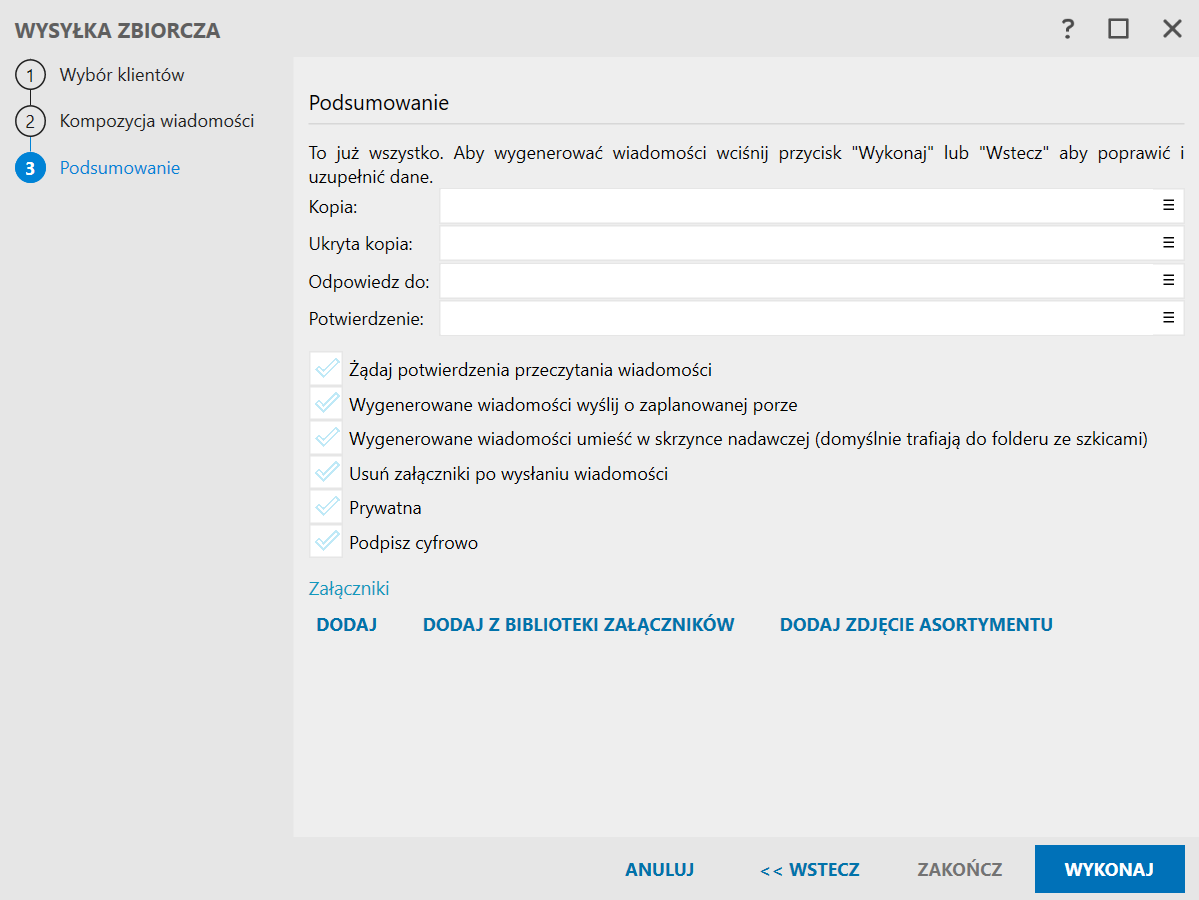This screenshot has height=900, width=1199.
Task: Click DODAJ ZDJĘCIE ASORTYMENTU link
Action: [916, 625]
